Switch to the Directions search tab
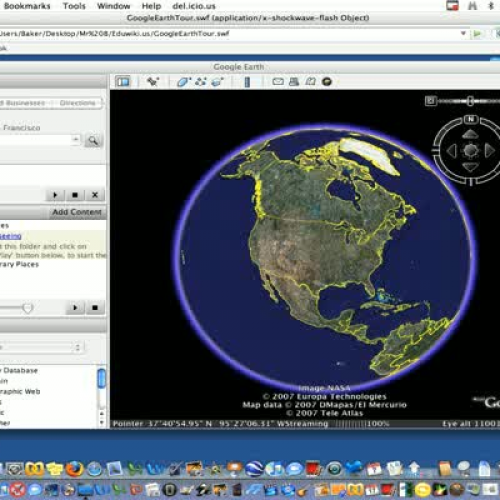Screen dimensions: 500x500 pyautogui.click(x=77, y=103)
